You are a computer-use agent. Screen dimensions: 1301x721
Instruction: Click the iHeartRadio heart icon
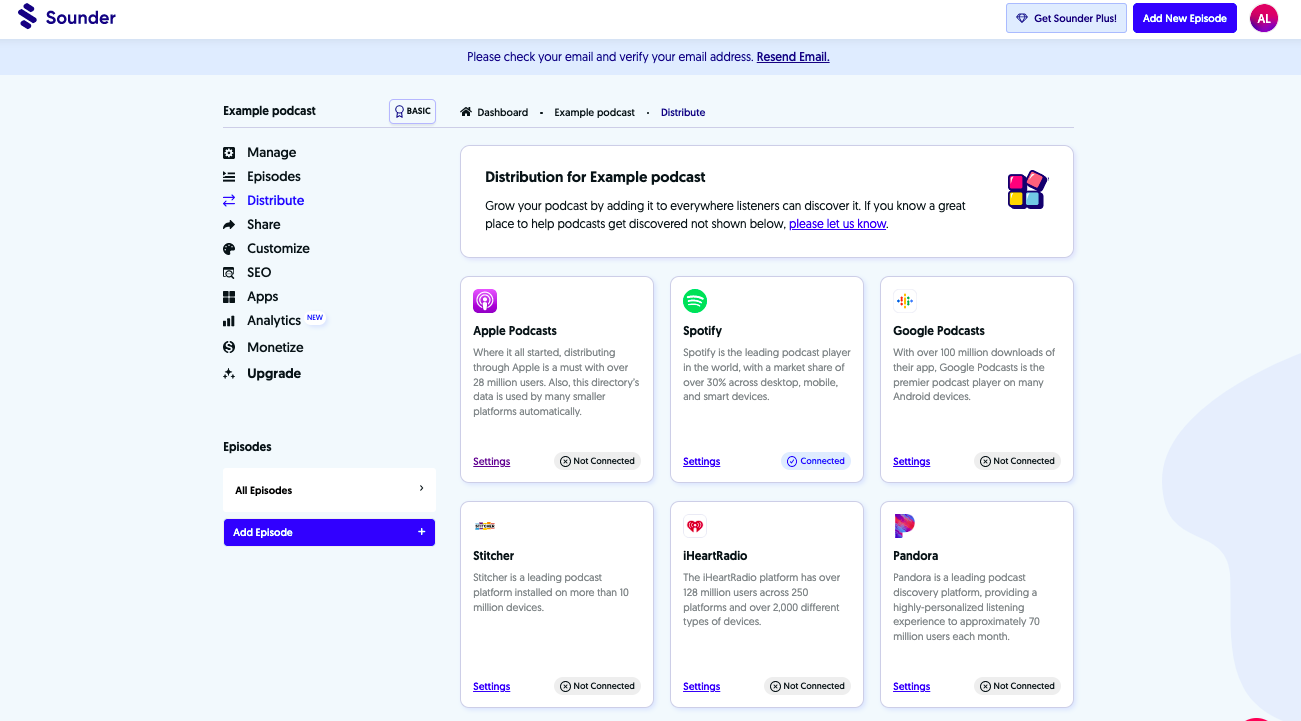(695, 525)
